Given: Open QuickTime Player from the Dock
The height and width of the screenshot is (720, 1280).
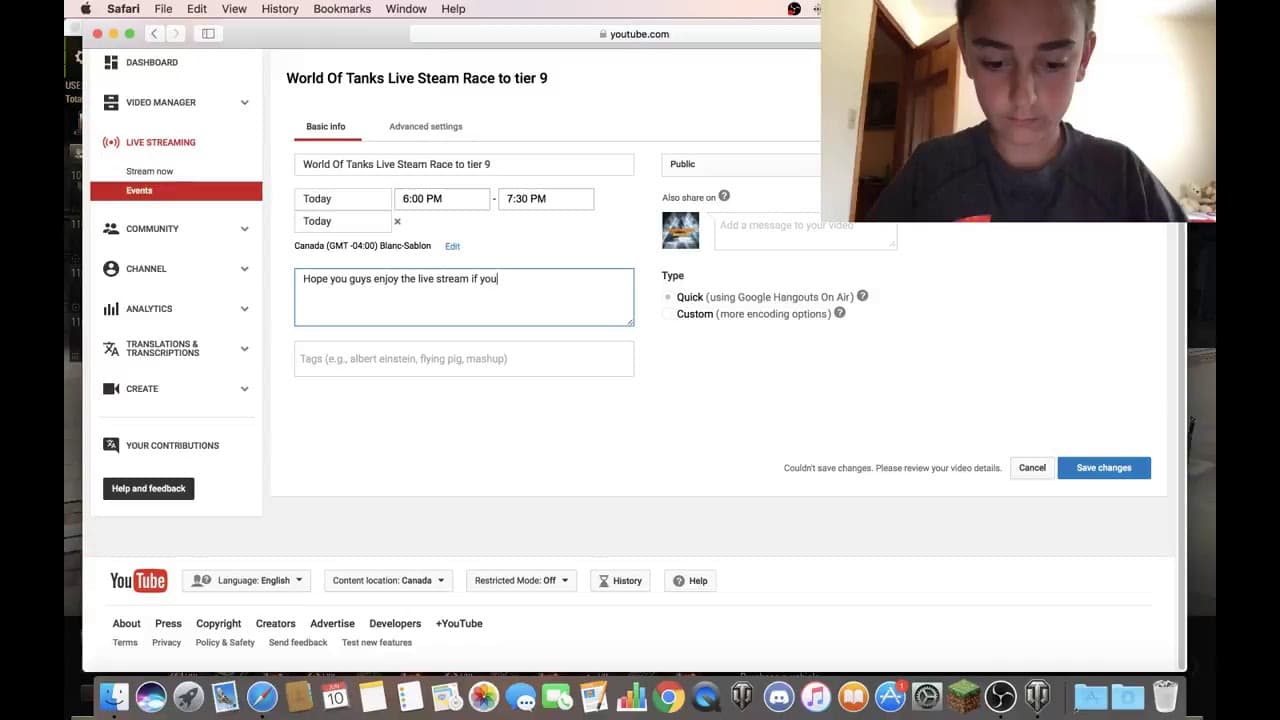Looking at the screenshot, I should (706, 696).
